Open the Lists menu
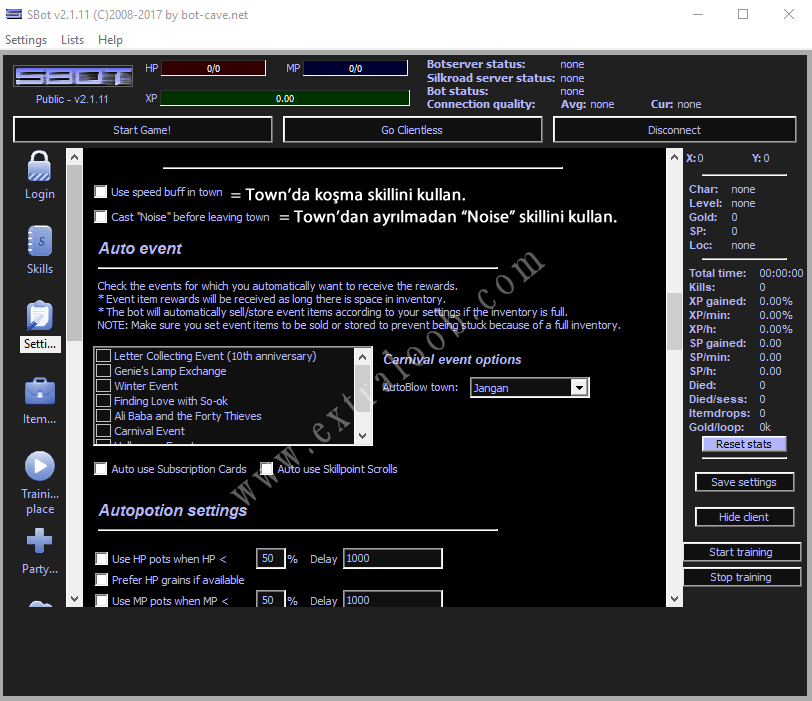This screenshot has height=701, width=812. coord(72,40)
